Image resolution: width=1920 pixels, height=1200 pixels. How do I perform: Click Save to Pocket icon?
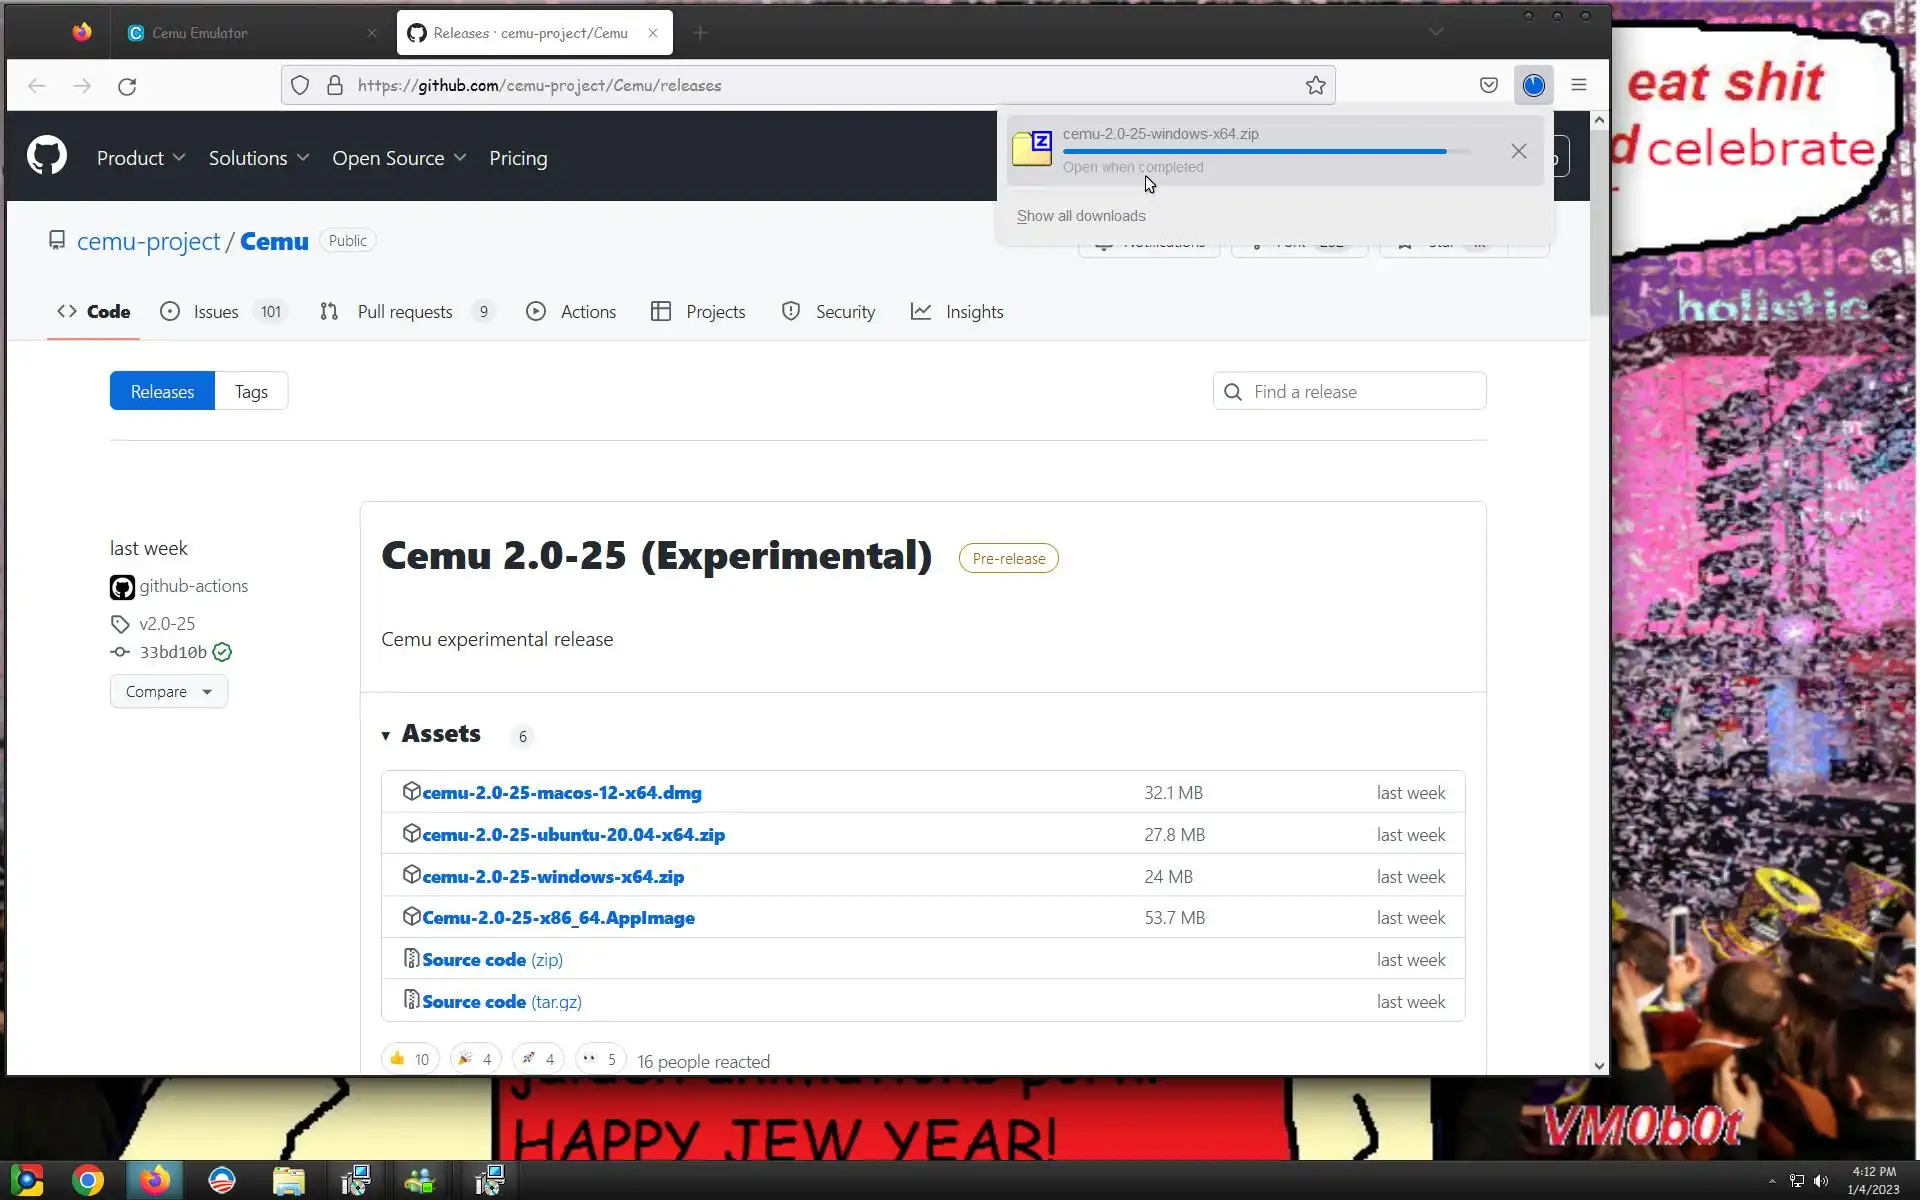coord(1488,86)
